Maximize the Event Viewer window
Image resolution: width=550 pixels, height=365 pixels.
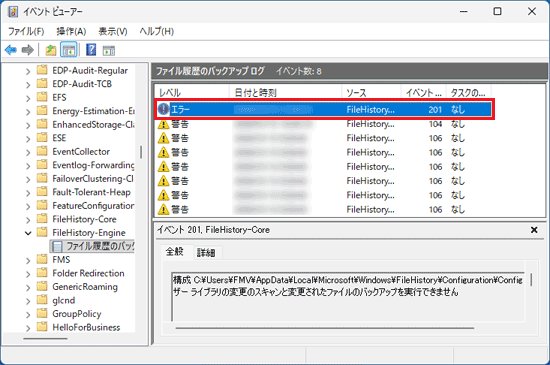[497, 12]
